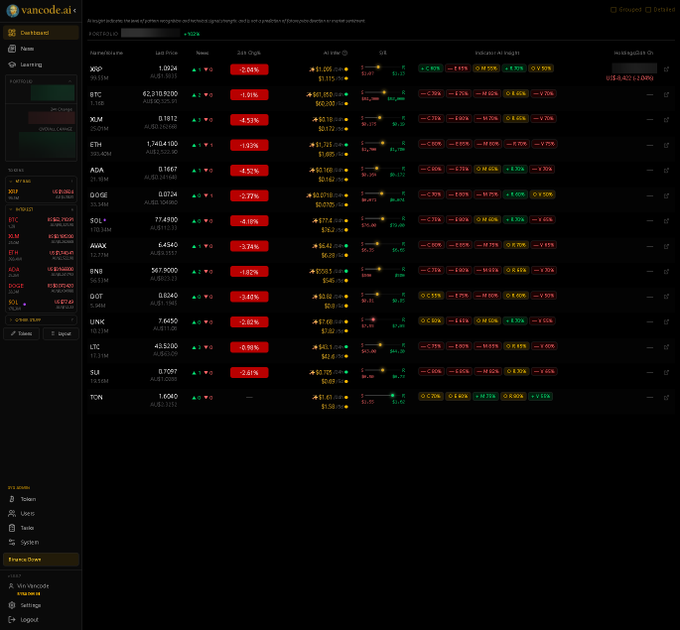Open the News page
Image resolution: width=680 pixels, height=630 pixels.
[x=41, y=49]
